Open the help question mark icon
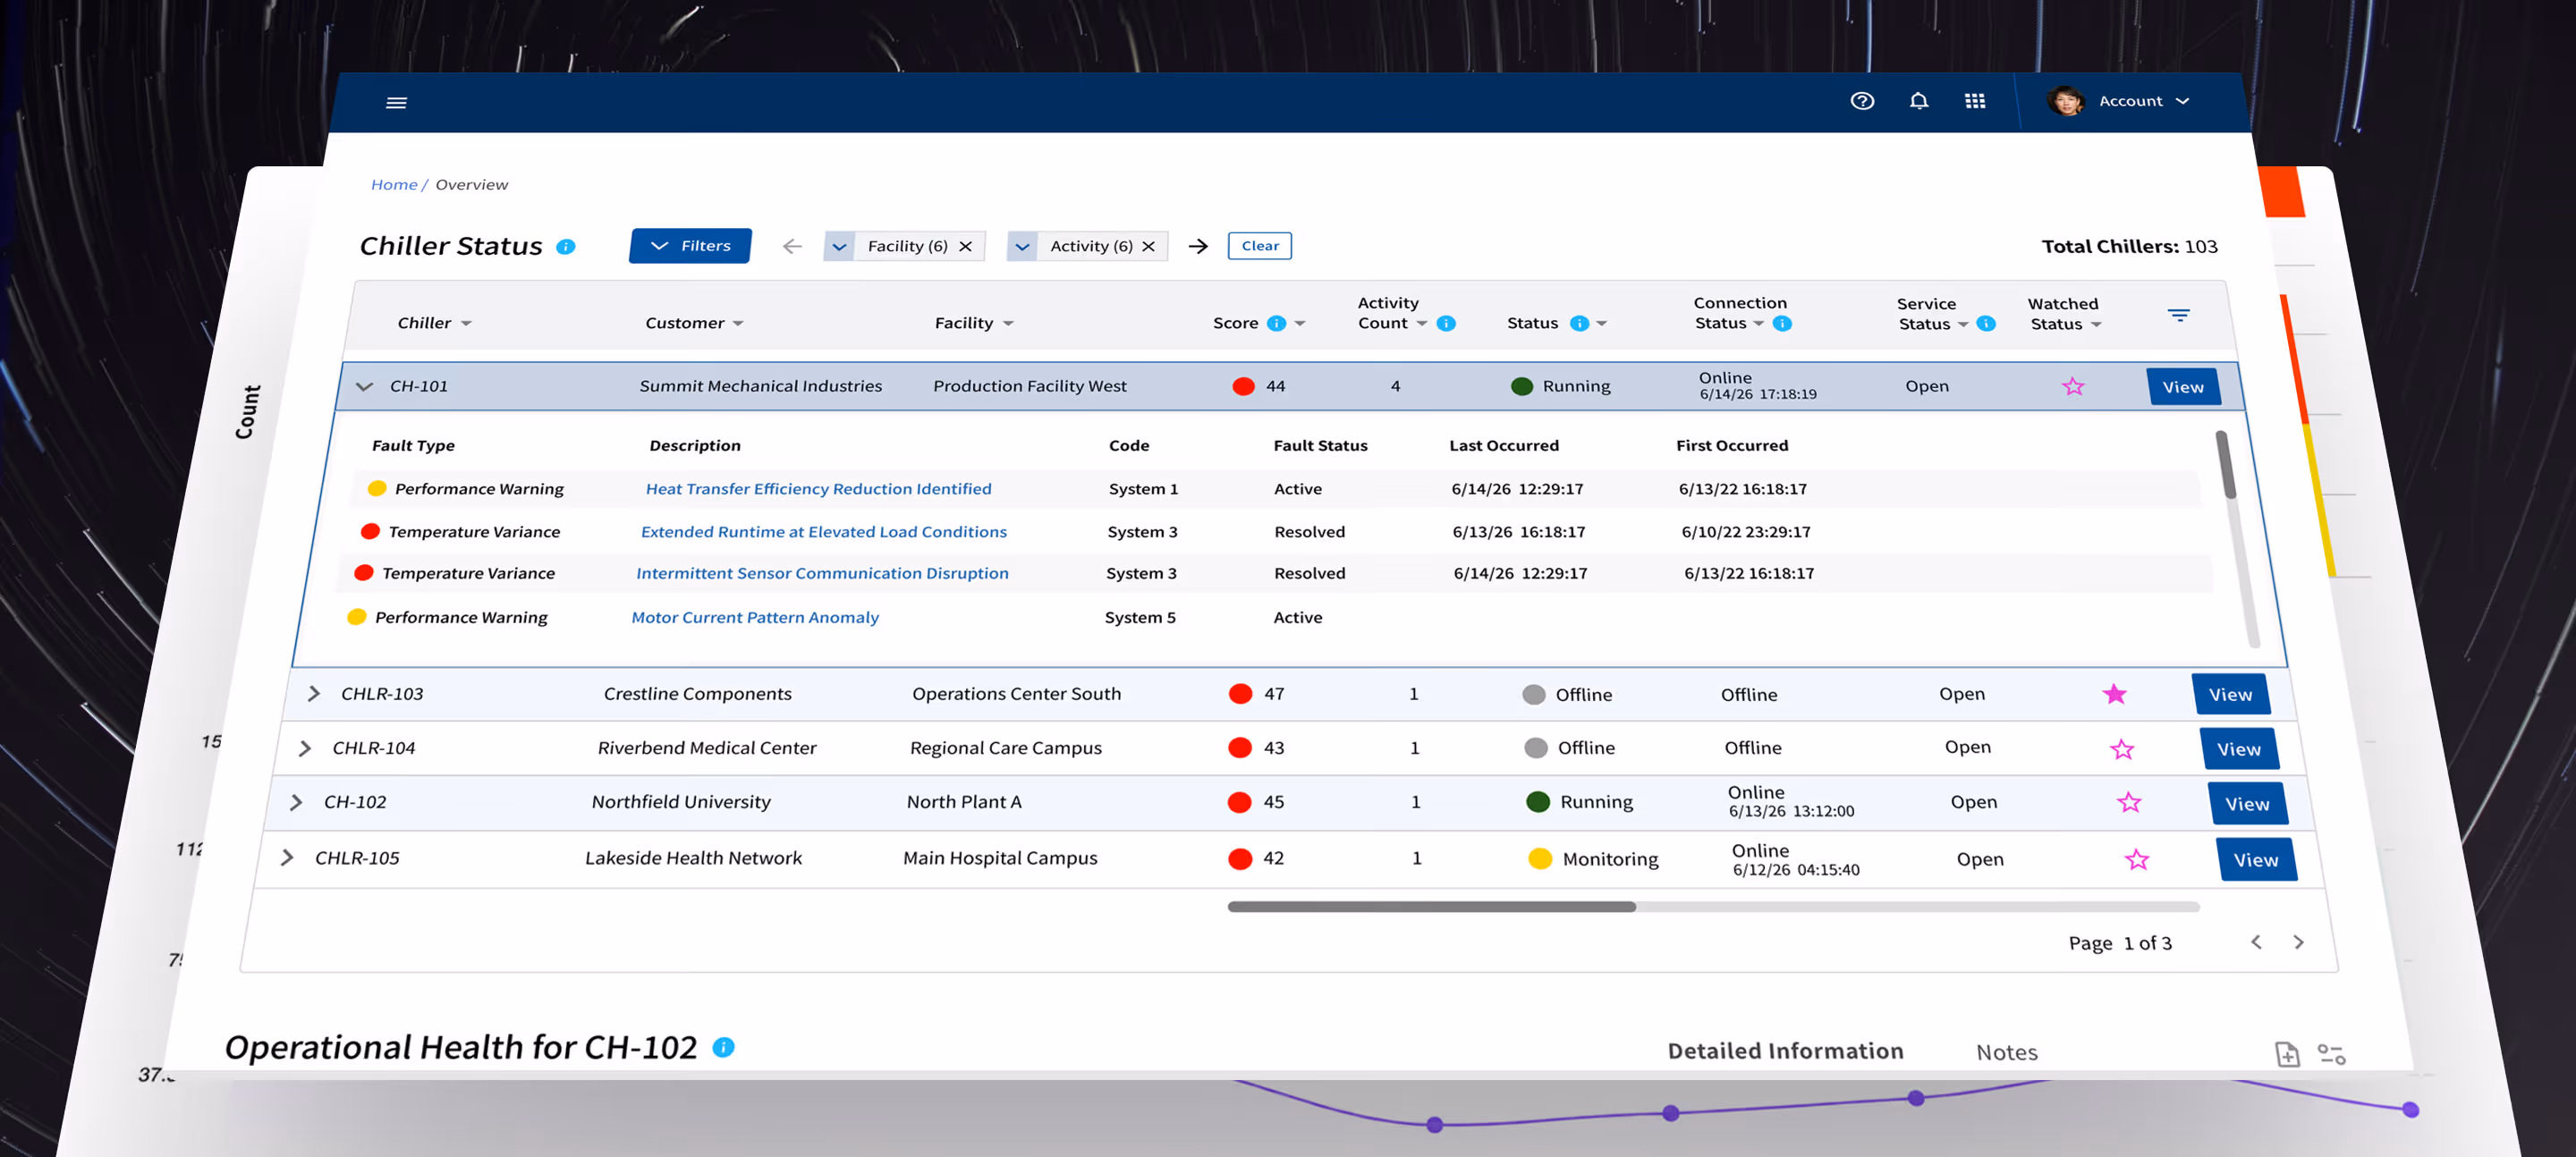The image size is (2576, 1157). click(x=1862, y=101)
